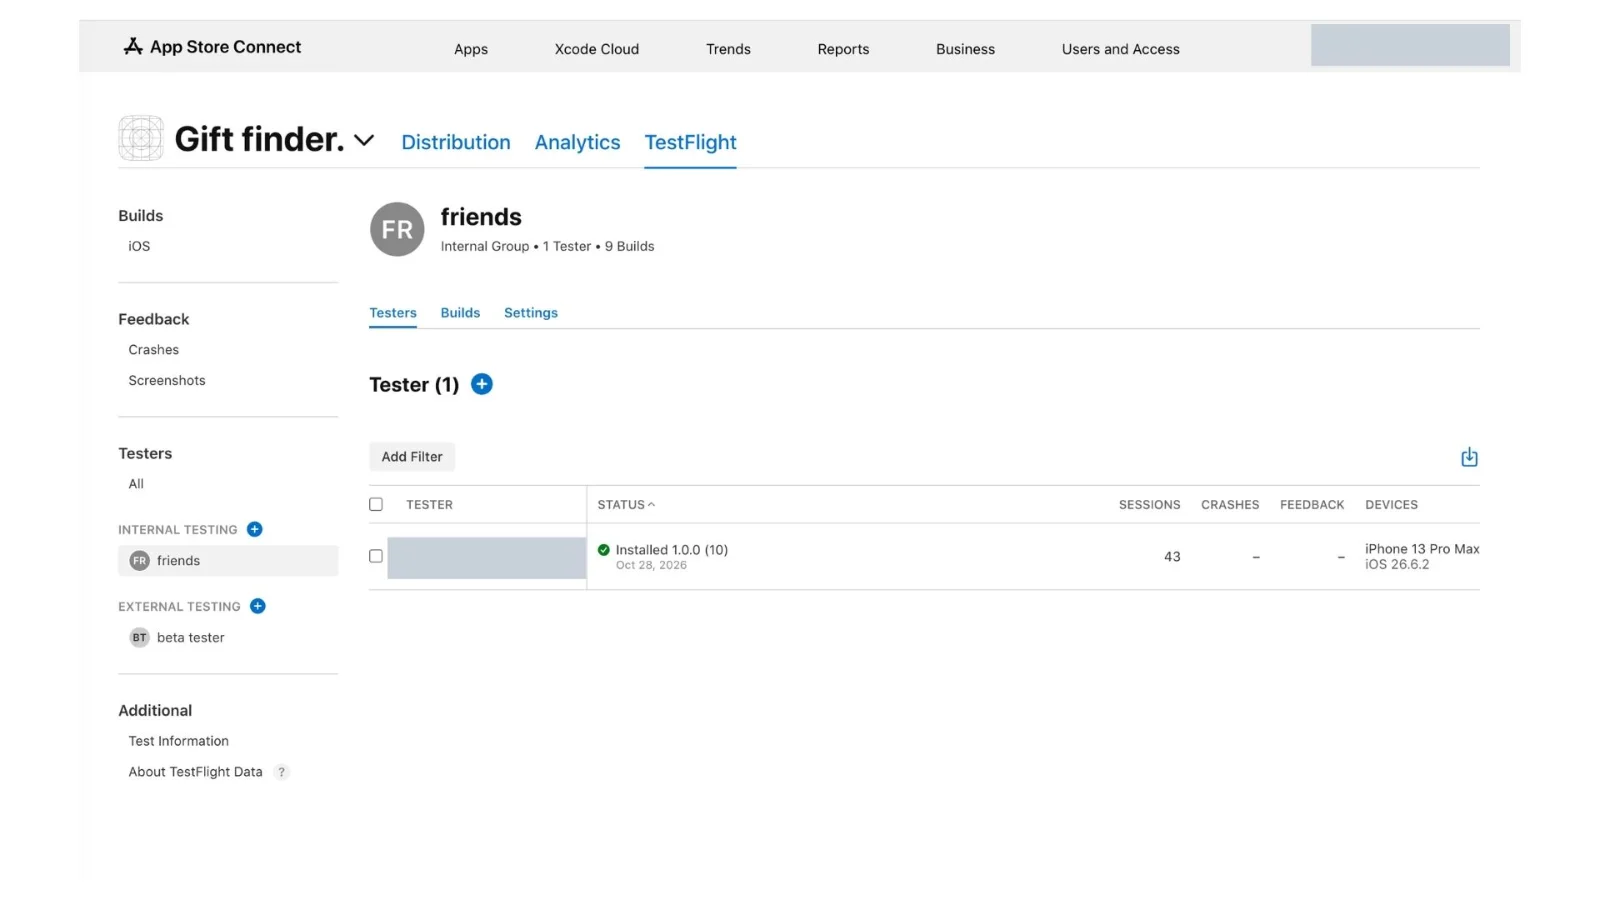Click the redacted account menu area
Screen dimensions: 1600x900
coord(1410,45)
